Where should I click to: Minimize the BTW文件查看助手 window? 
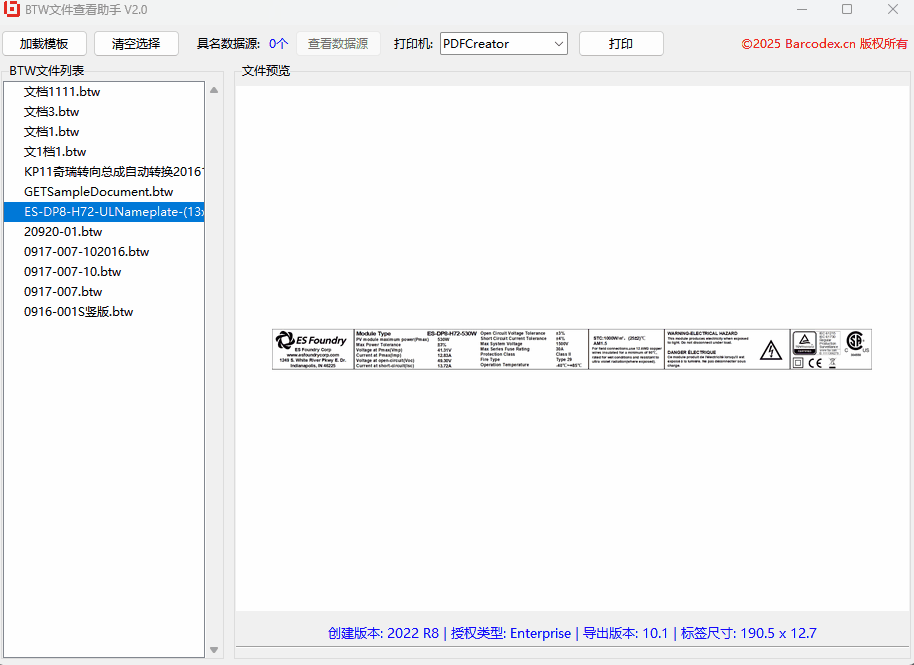802,9
